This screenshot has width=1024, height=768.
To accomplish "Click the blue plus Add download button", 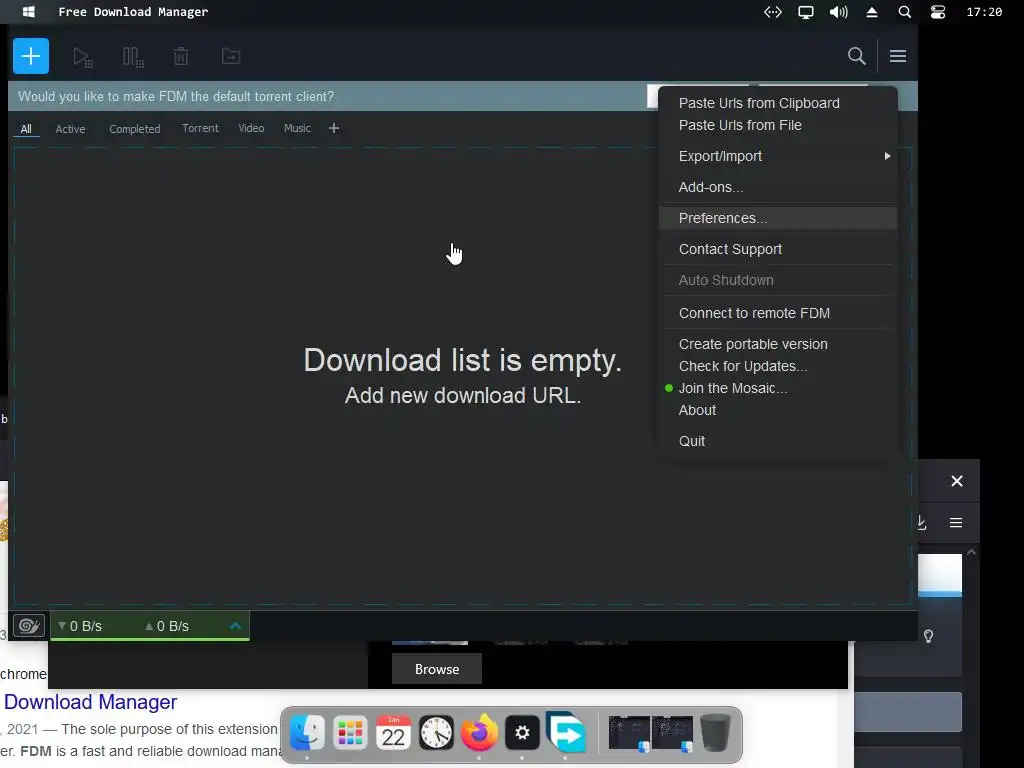I will click(x=31, y=56).
